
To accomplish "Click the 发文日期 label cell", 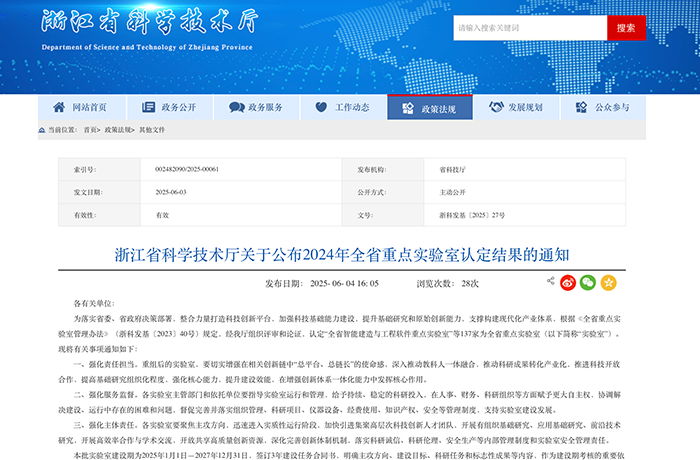I will tap(100, 192).
